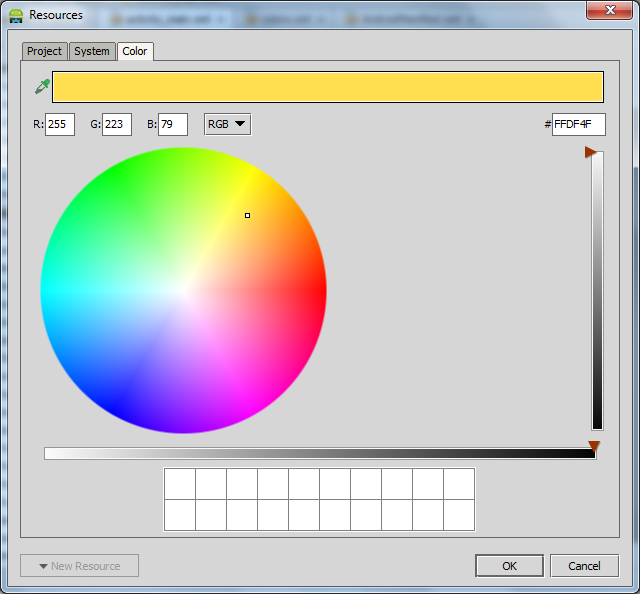Confirm with the OK button
The height and width of the screenshot is (594, 640).
pos(509,566)
